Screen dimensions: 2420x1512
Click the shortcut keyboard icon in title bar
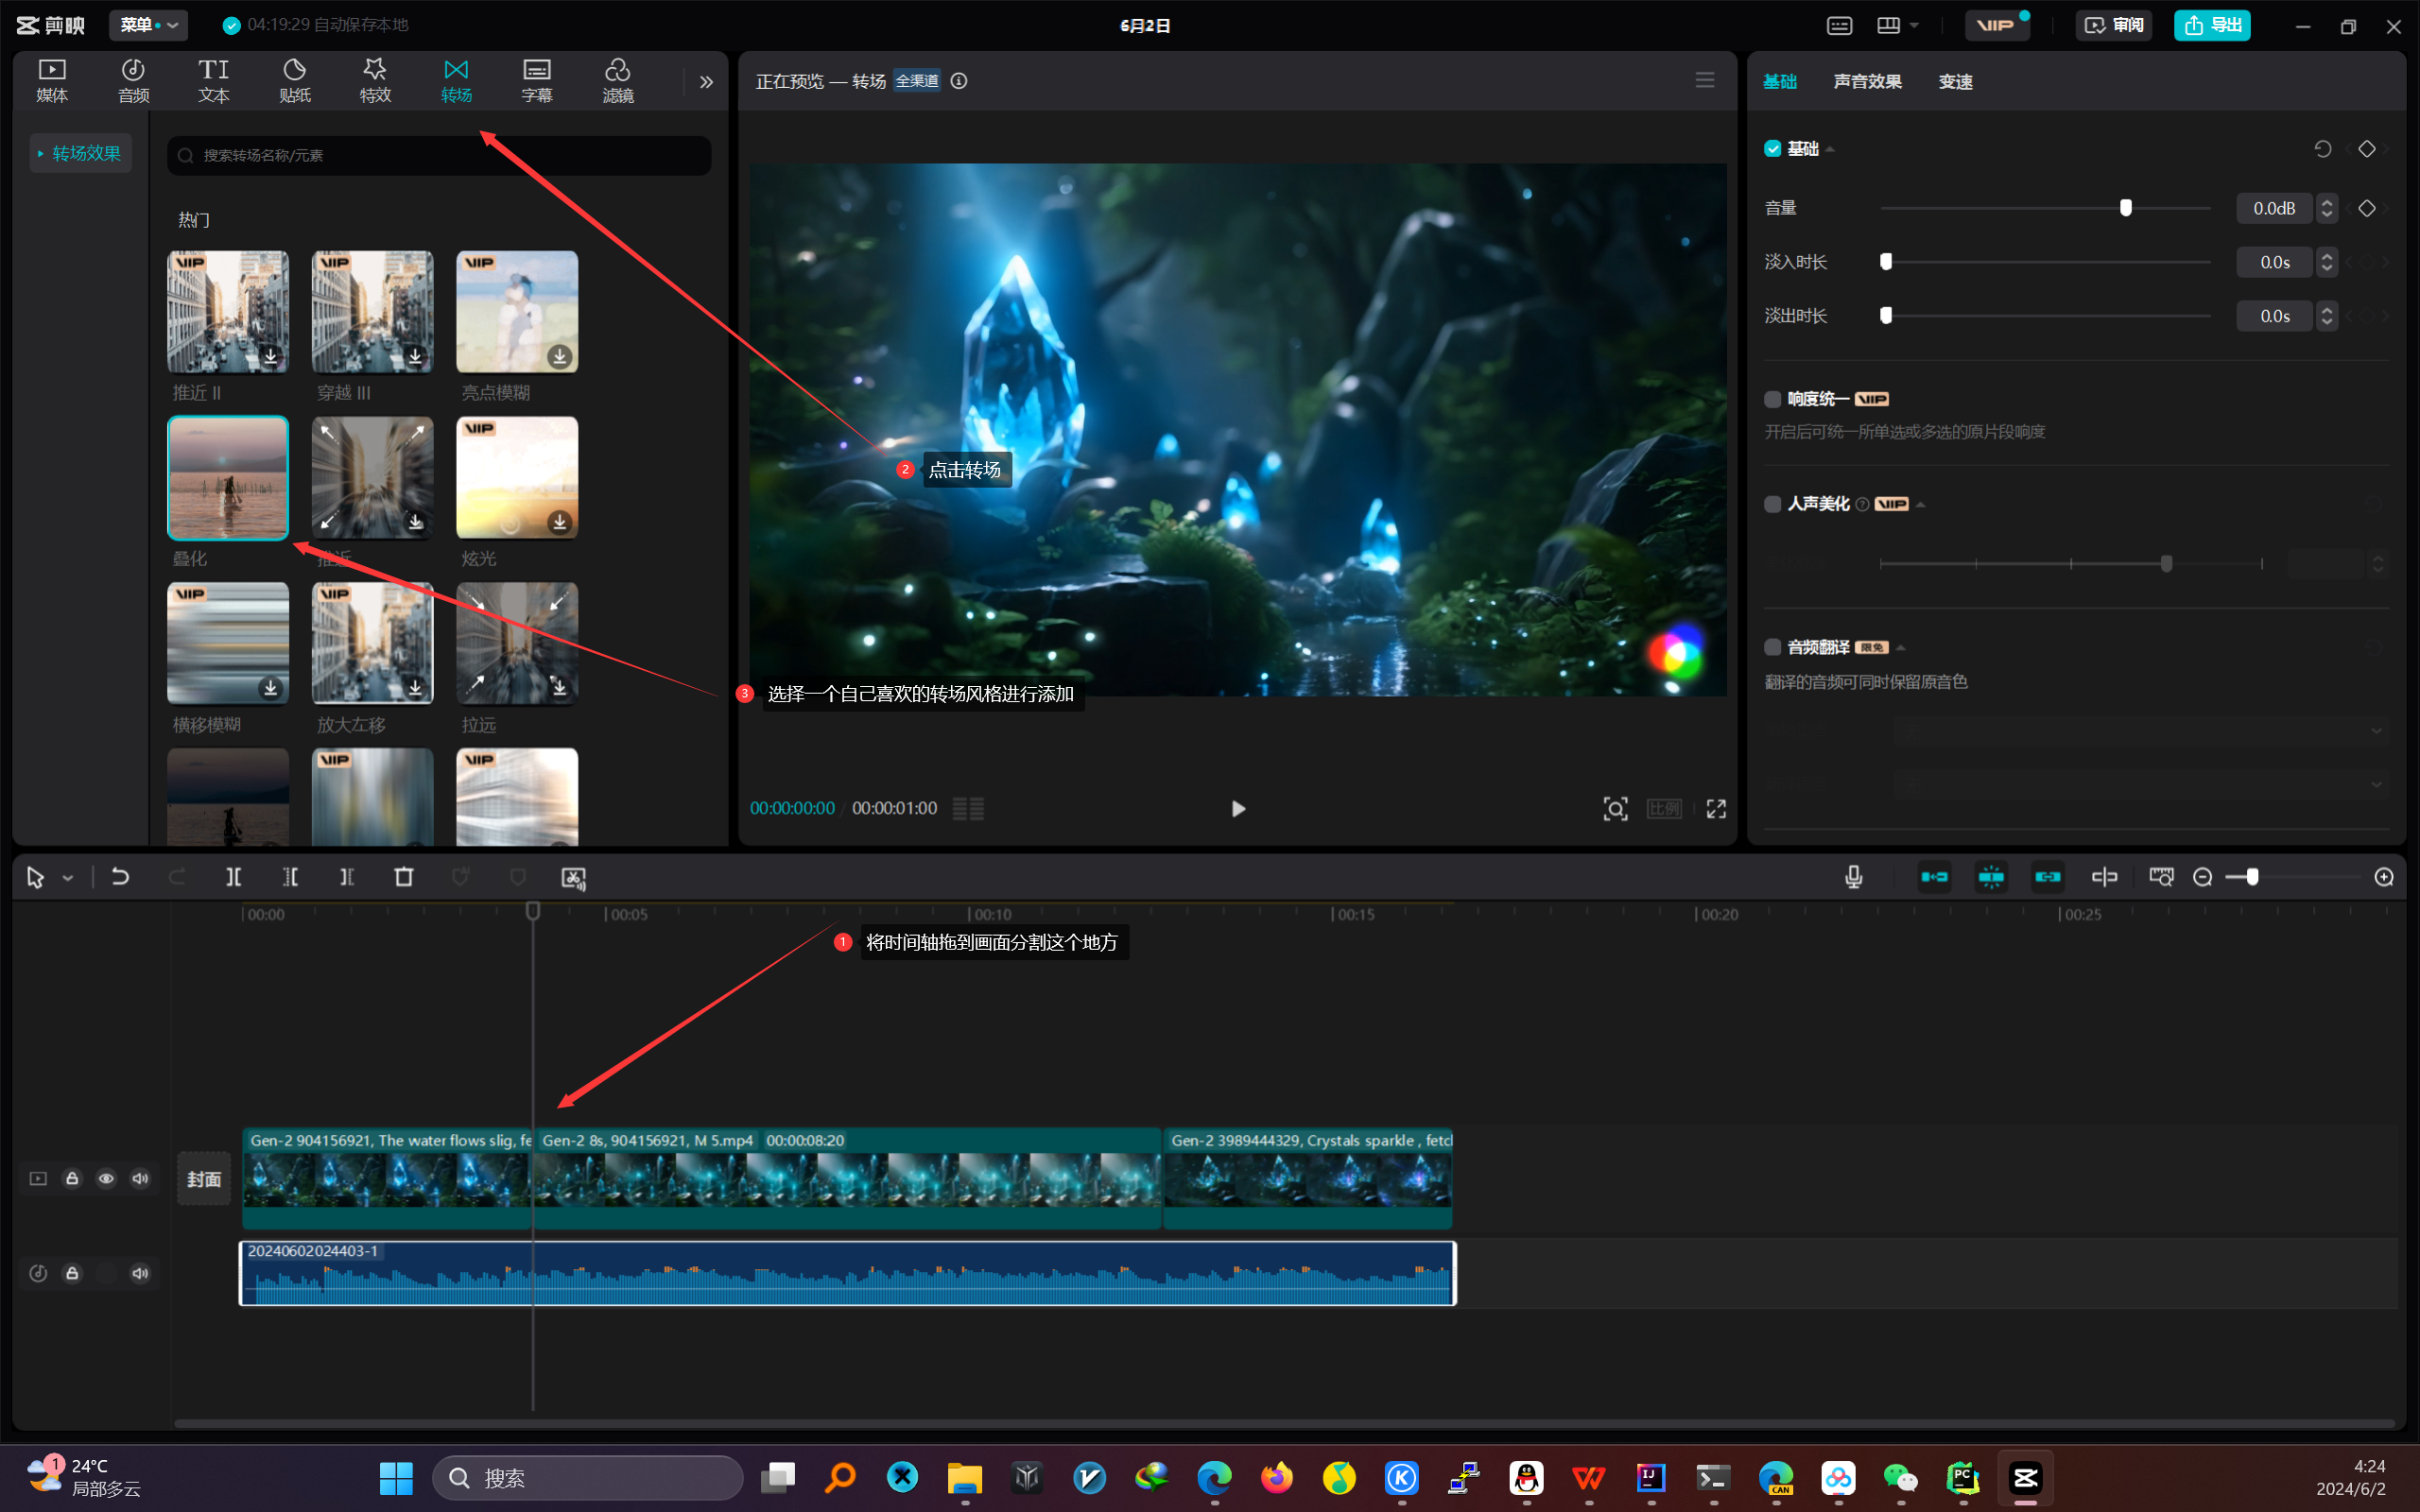pos(1839,26)
